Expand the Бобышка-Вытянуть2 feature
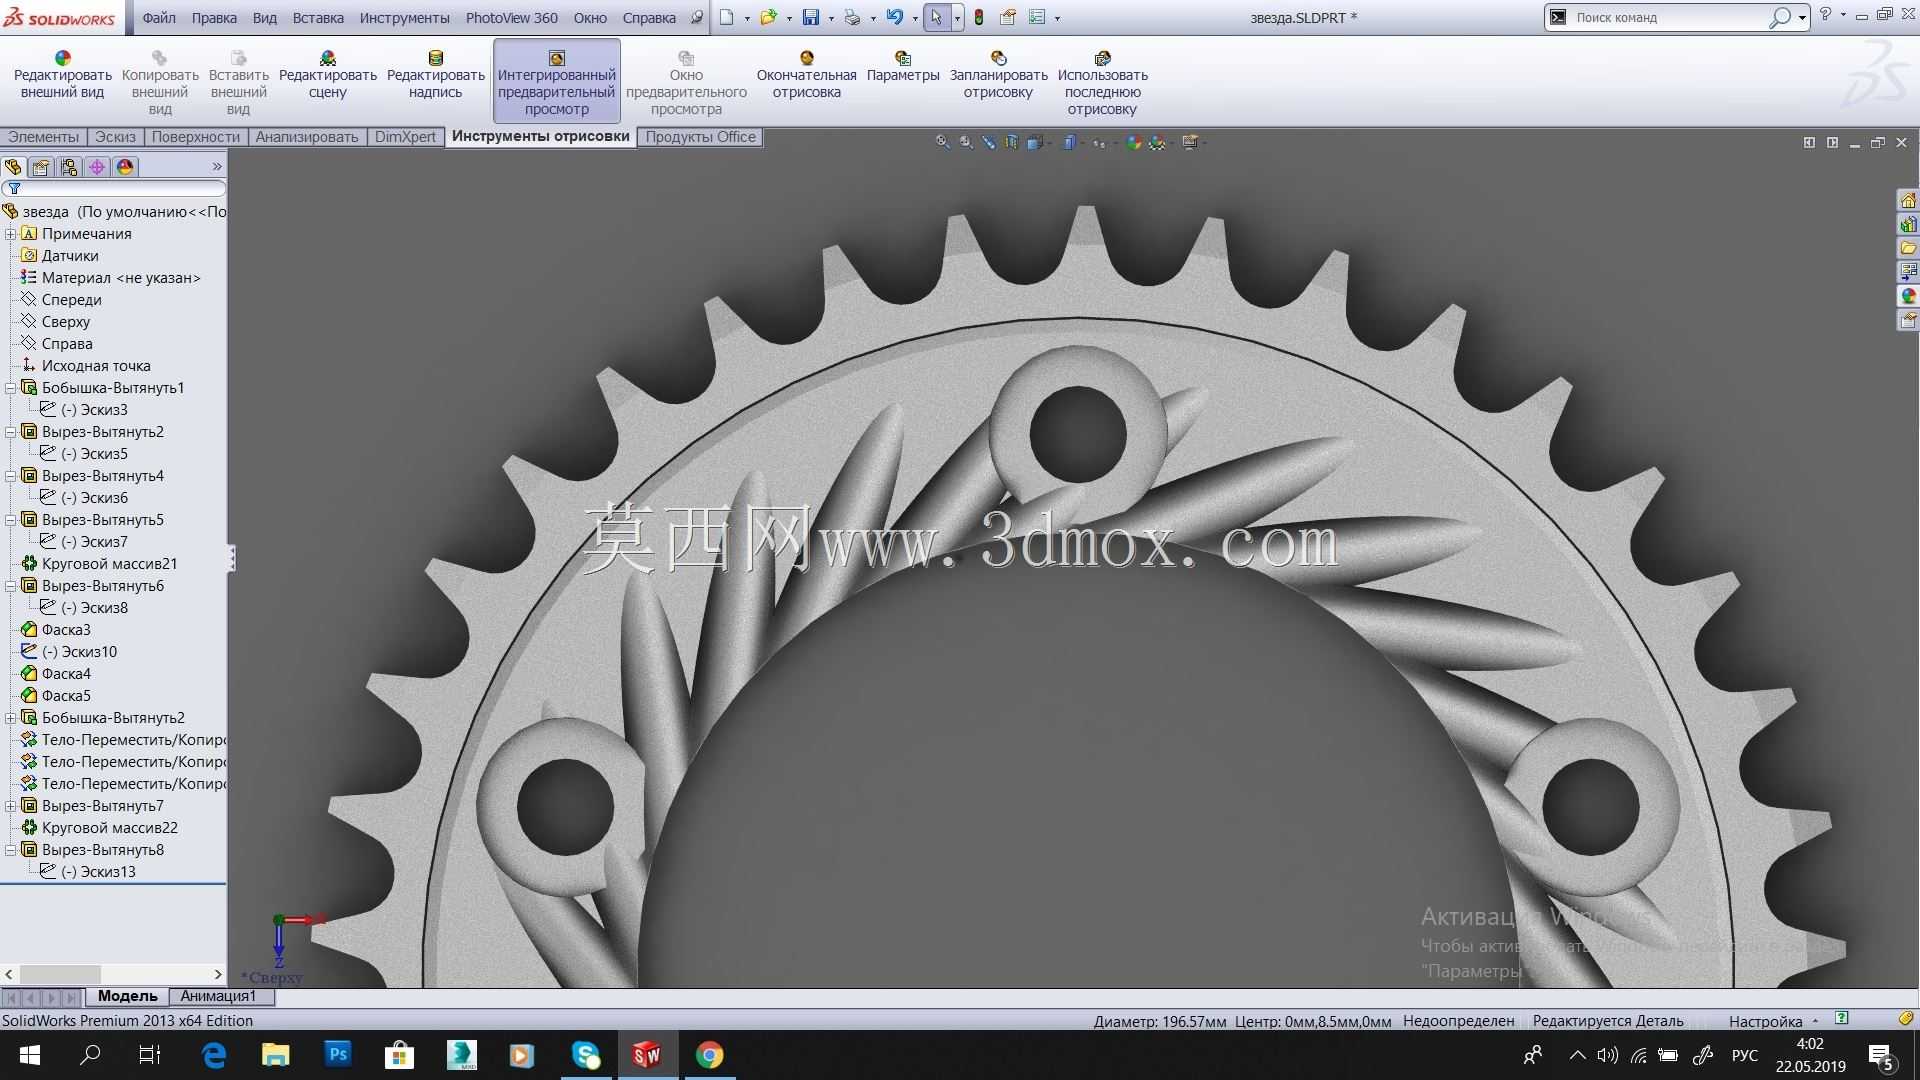 [x=11, y=718]
